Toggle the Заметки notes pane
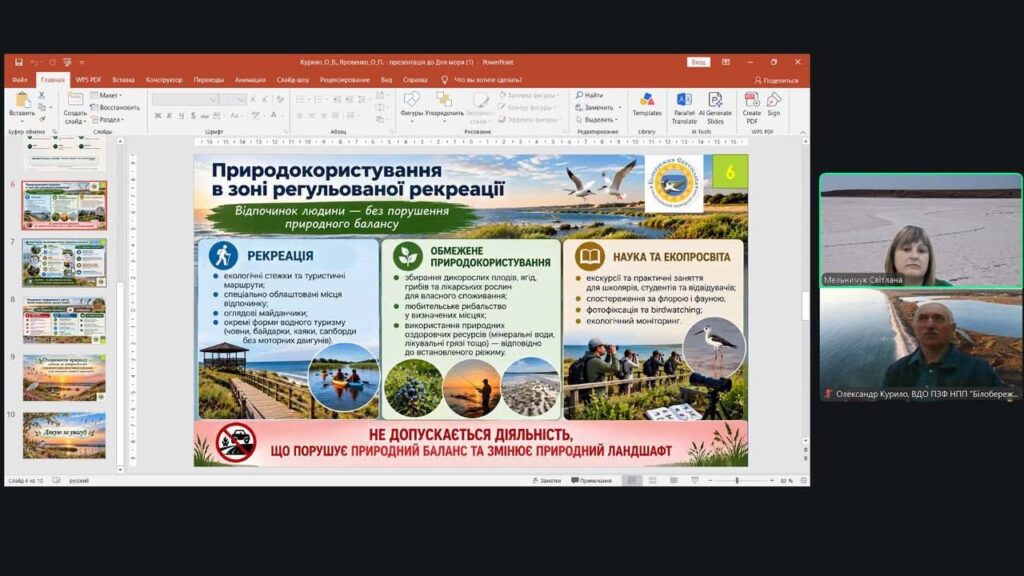Screen dimensions: 1024x576 547,481
